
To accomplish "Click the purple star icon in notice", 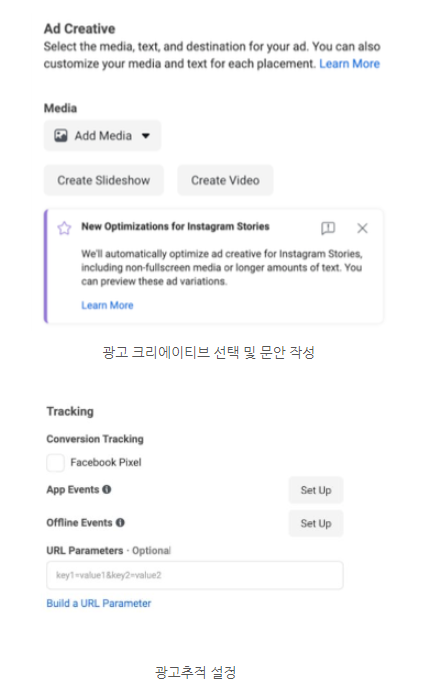I will pyautogui.click(x=64, y=228).
